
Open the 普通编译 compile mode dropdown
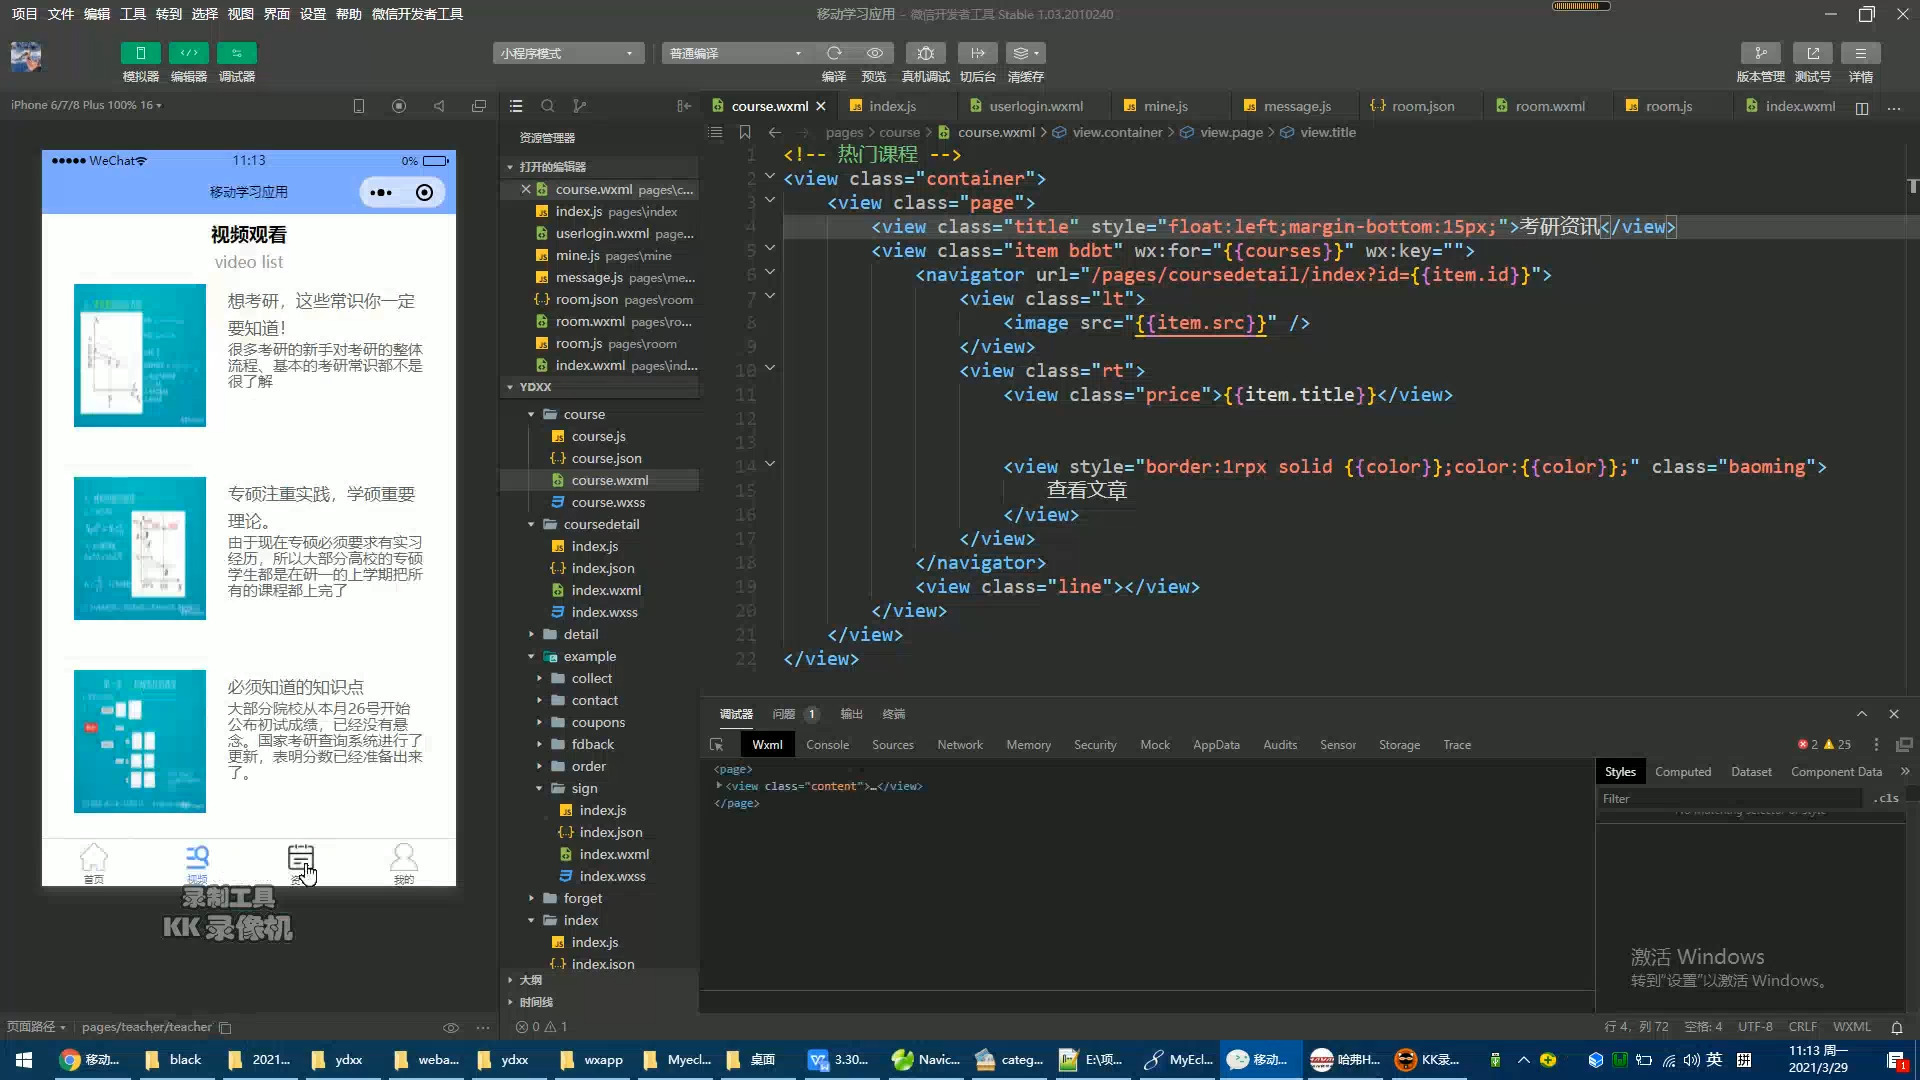tap(736, 53)
